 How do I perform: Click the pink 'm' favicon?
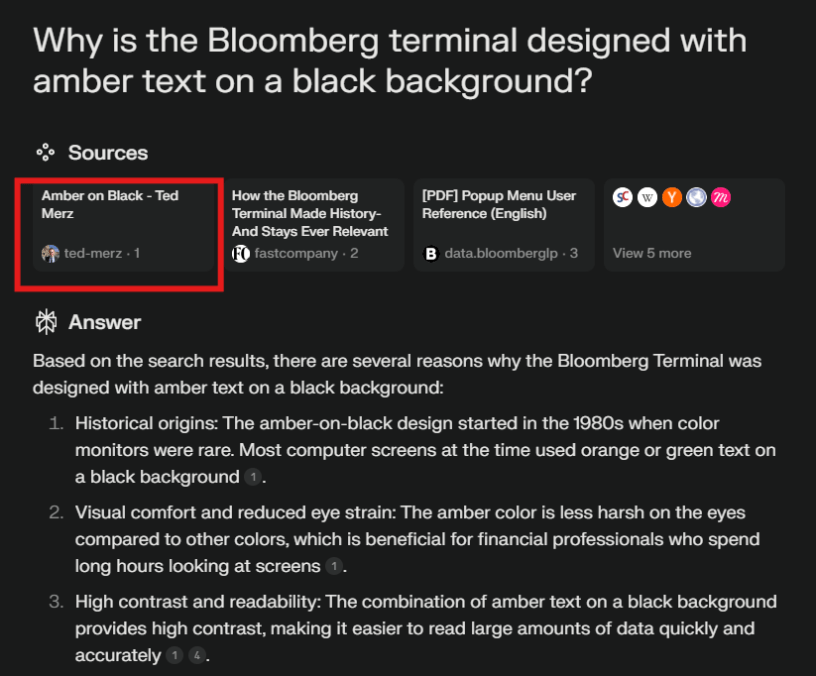coord(721,198)
